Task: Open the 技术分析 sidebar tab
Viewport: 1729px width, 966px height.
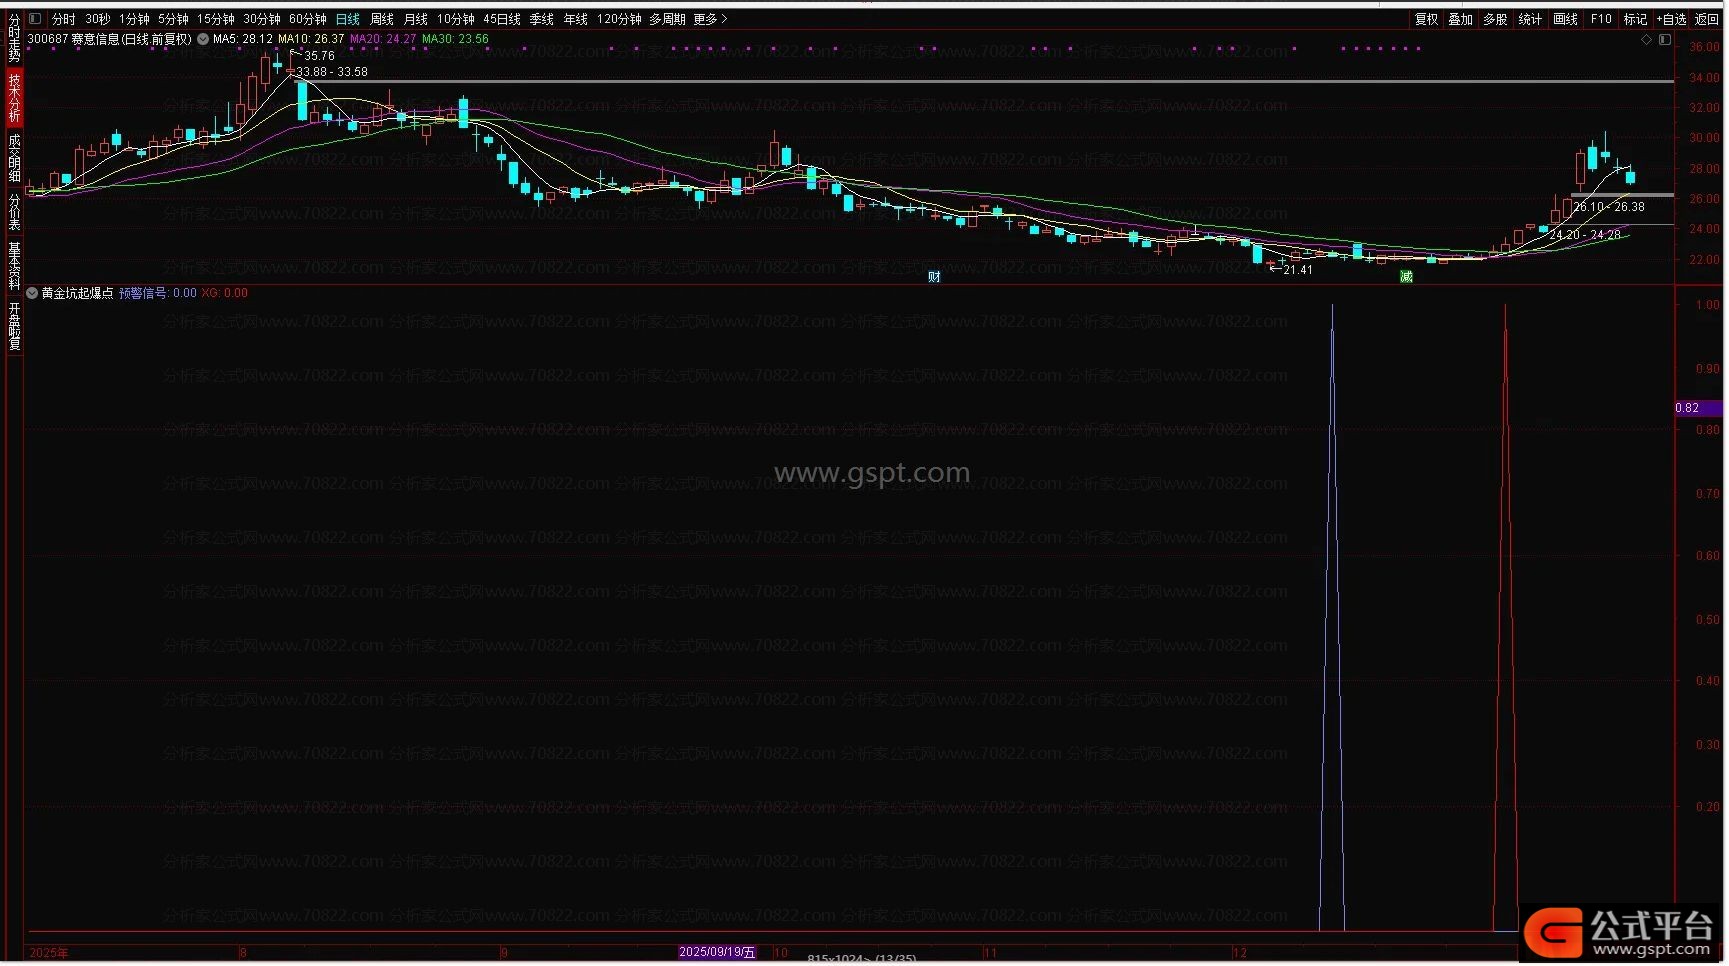Action: (14, 98)
